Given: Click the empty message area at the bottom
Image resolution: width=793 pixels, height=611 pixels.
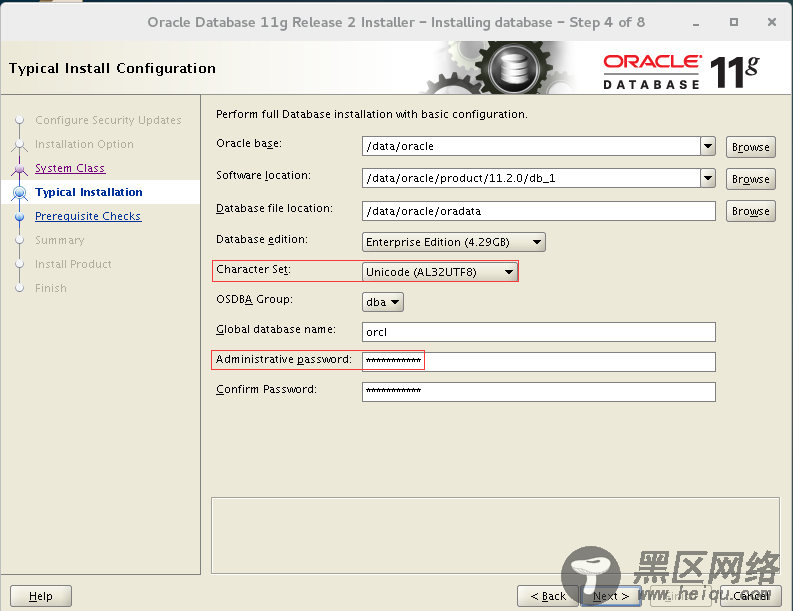Looking at the screenshot, I should point(495,535).
